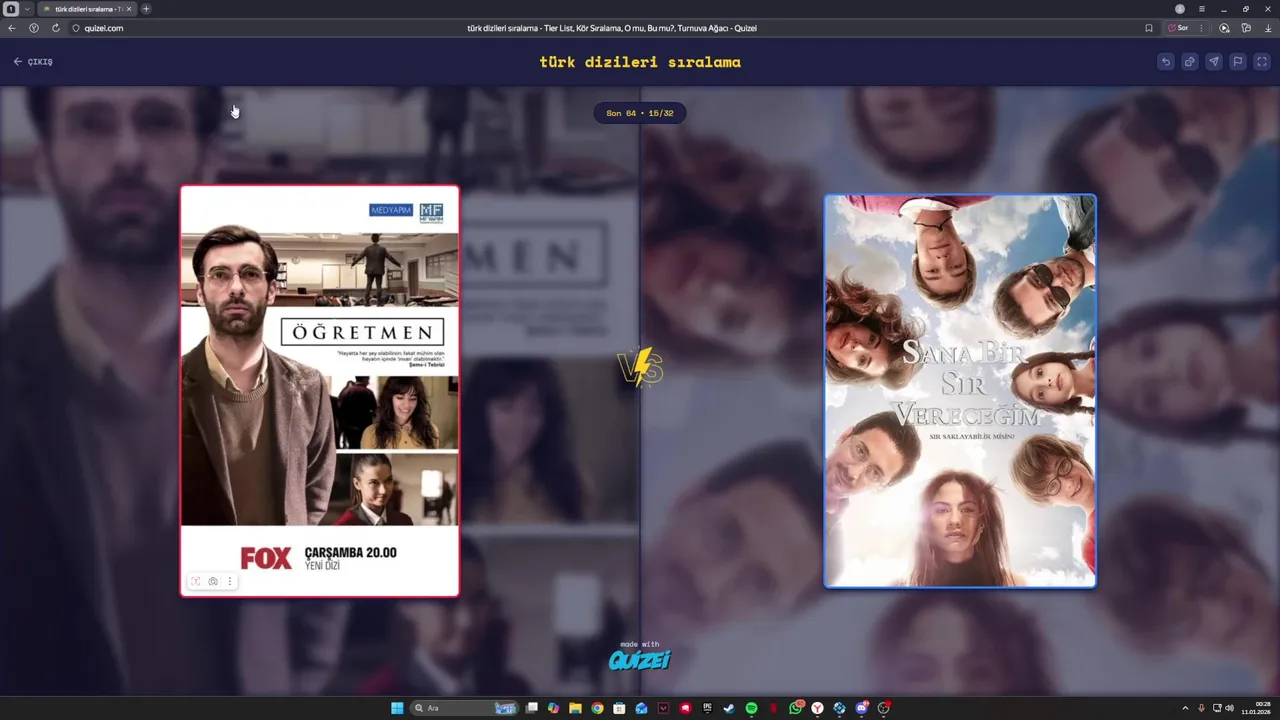Enter fullscreen mode with the corner-brackets icon
The width and height of the screenshot is (1280, 720).
[x=1261, y=62]
